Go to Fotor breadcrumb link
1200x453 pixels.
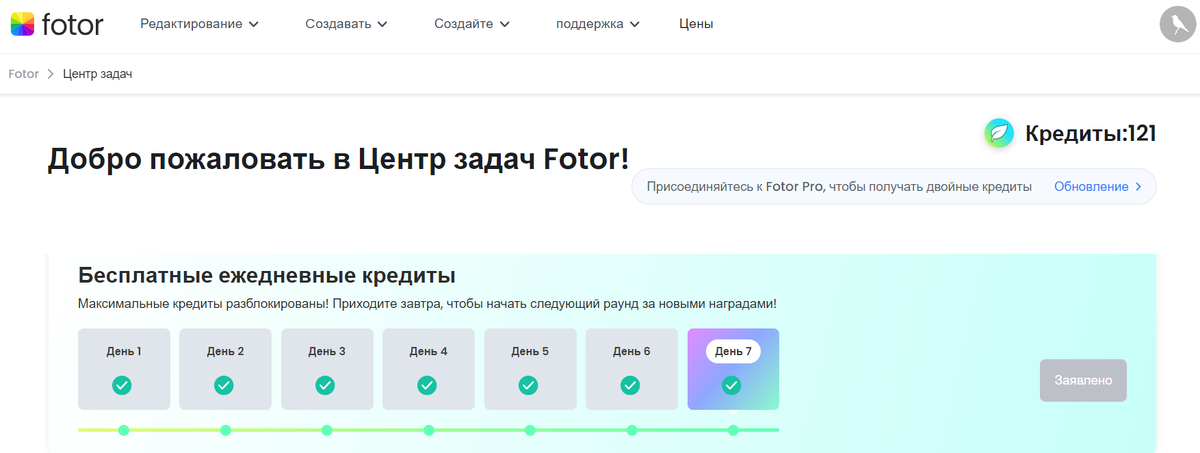pyautogui.click(x=23, y=74)
